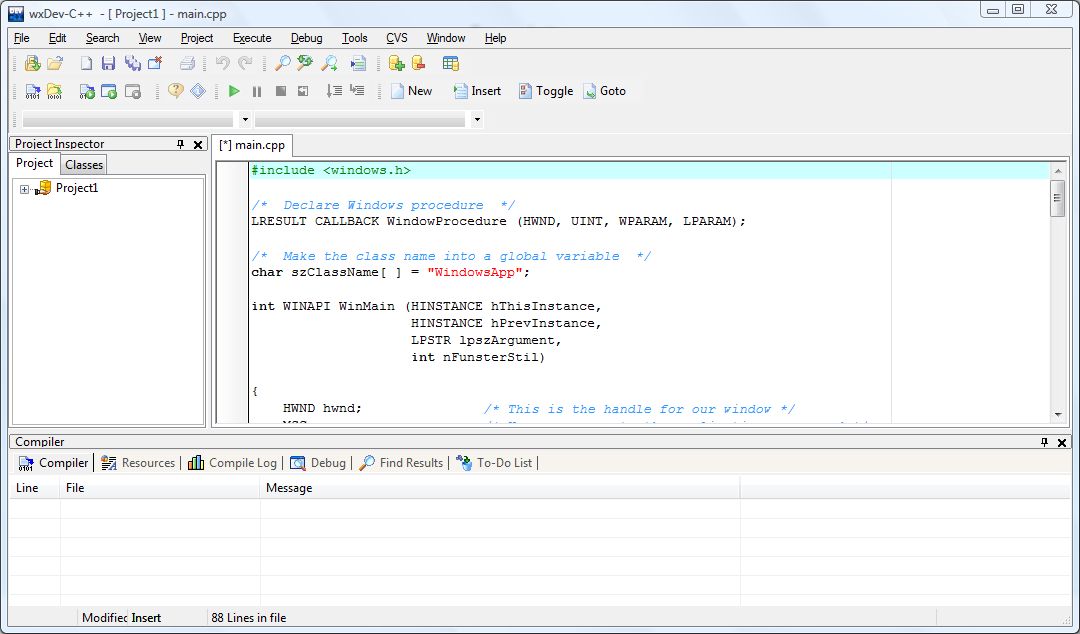Click the Find magnifier icon

283,63
